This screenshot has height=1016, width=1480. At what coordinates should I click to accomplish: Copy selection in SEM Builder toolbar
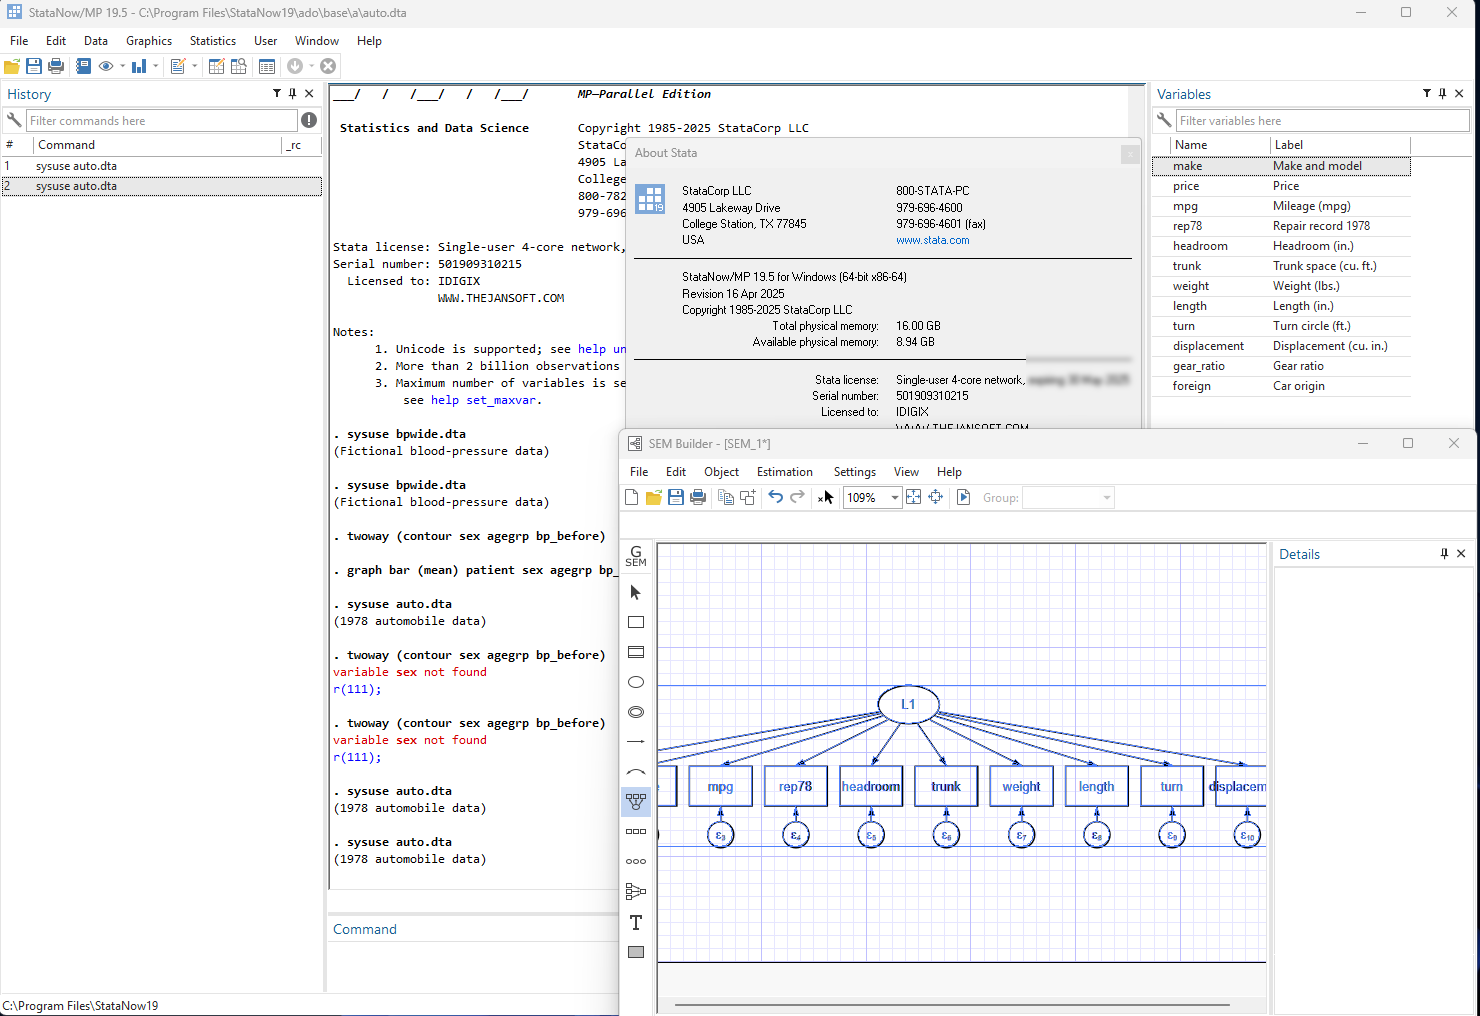coord(726,497)
